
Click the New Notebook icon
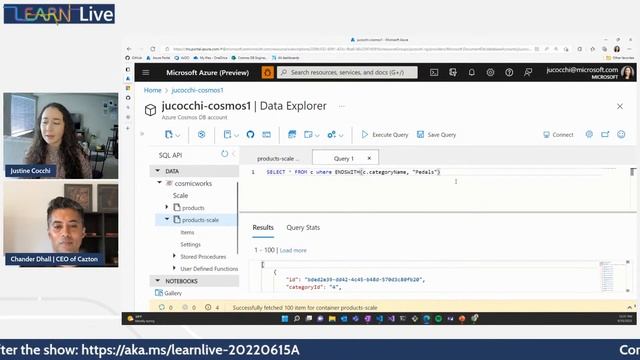coord(227,134)
